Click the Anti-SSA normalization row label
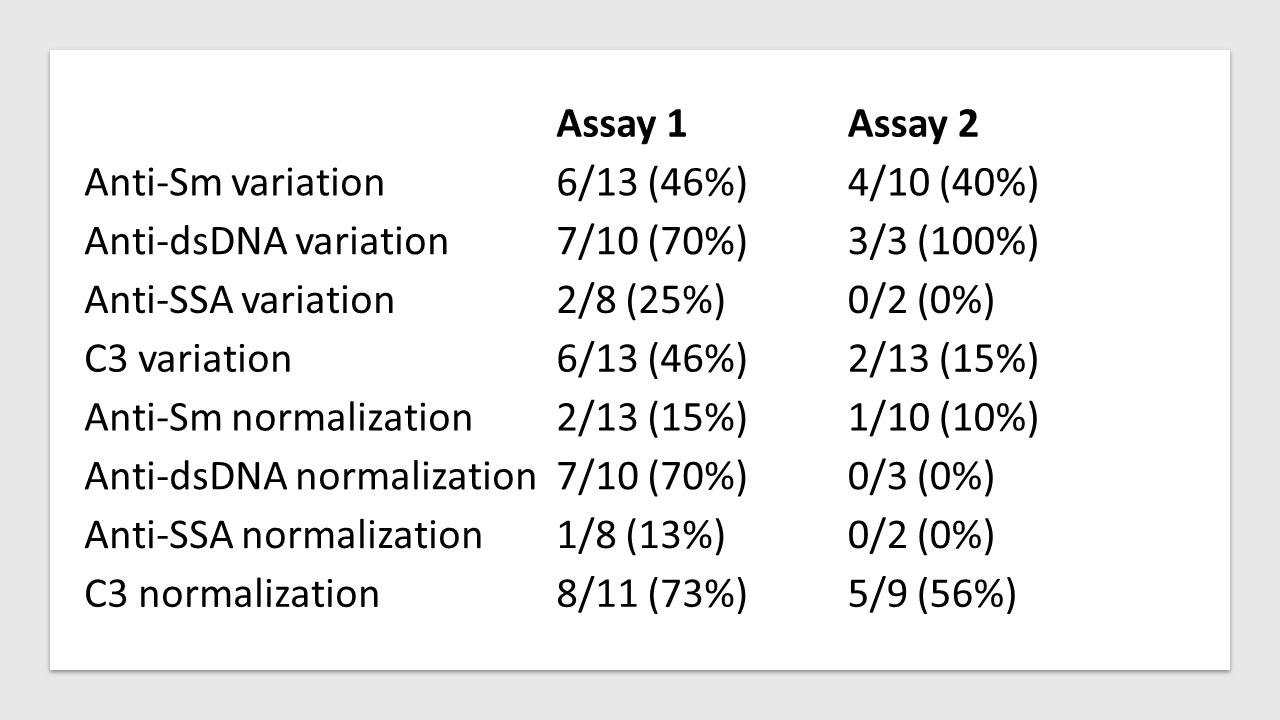 [x=283, y=535]
